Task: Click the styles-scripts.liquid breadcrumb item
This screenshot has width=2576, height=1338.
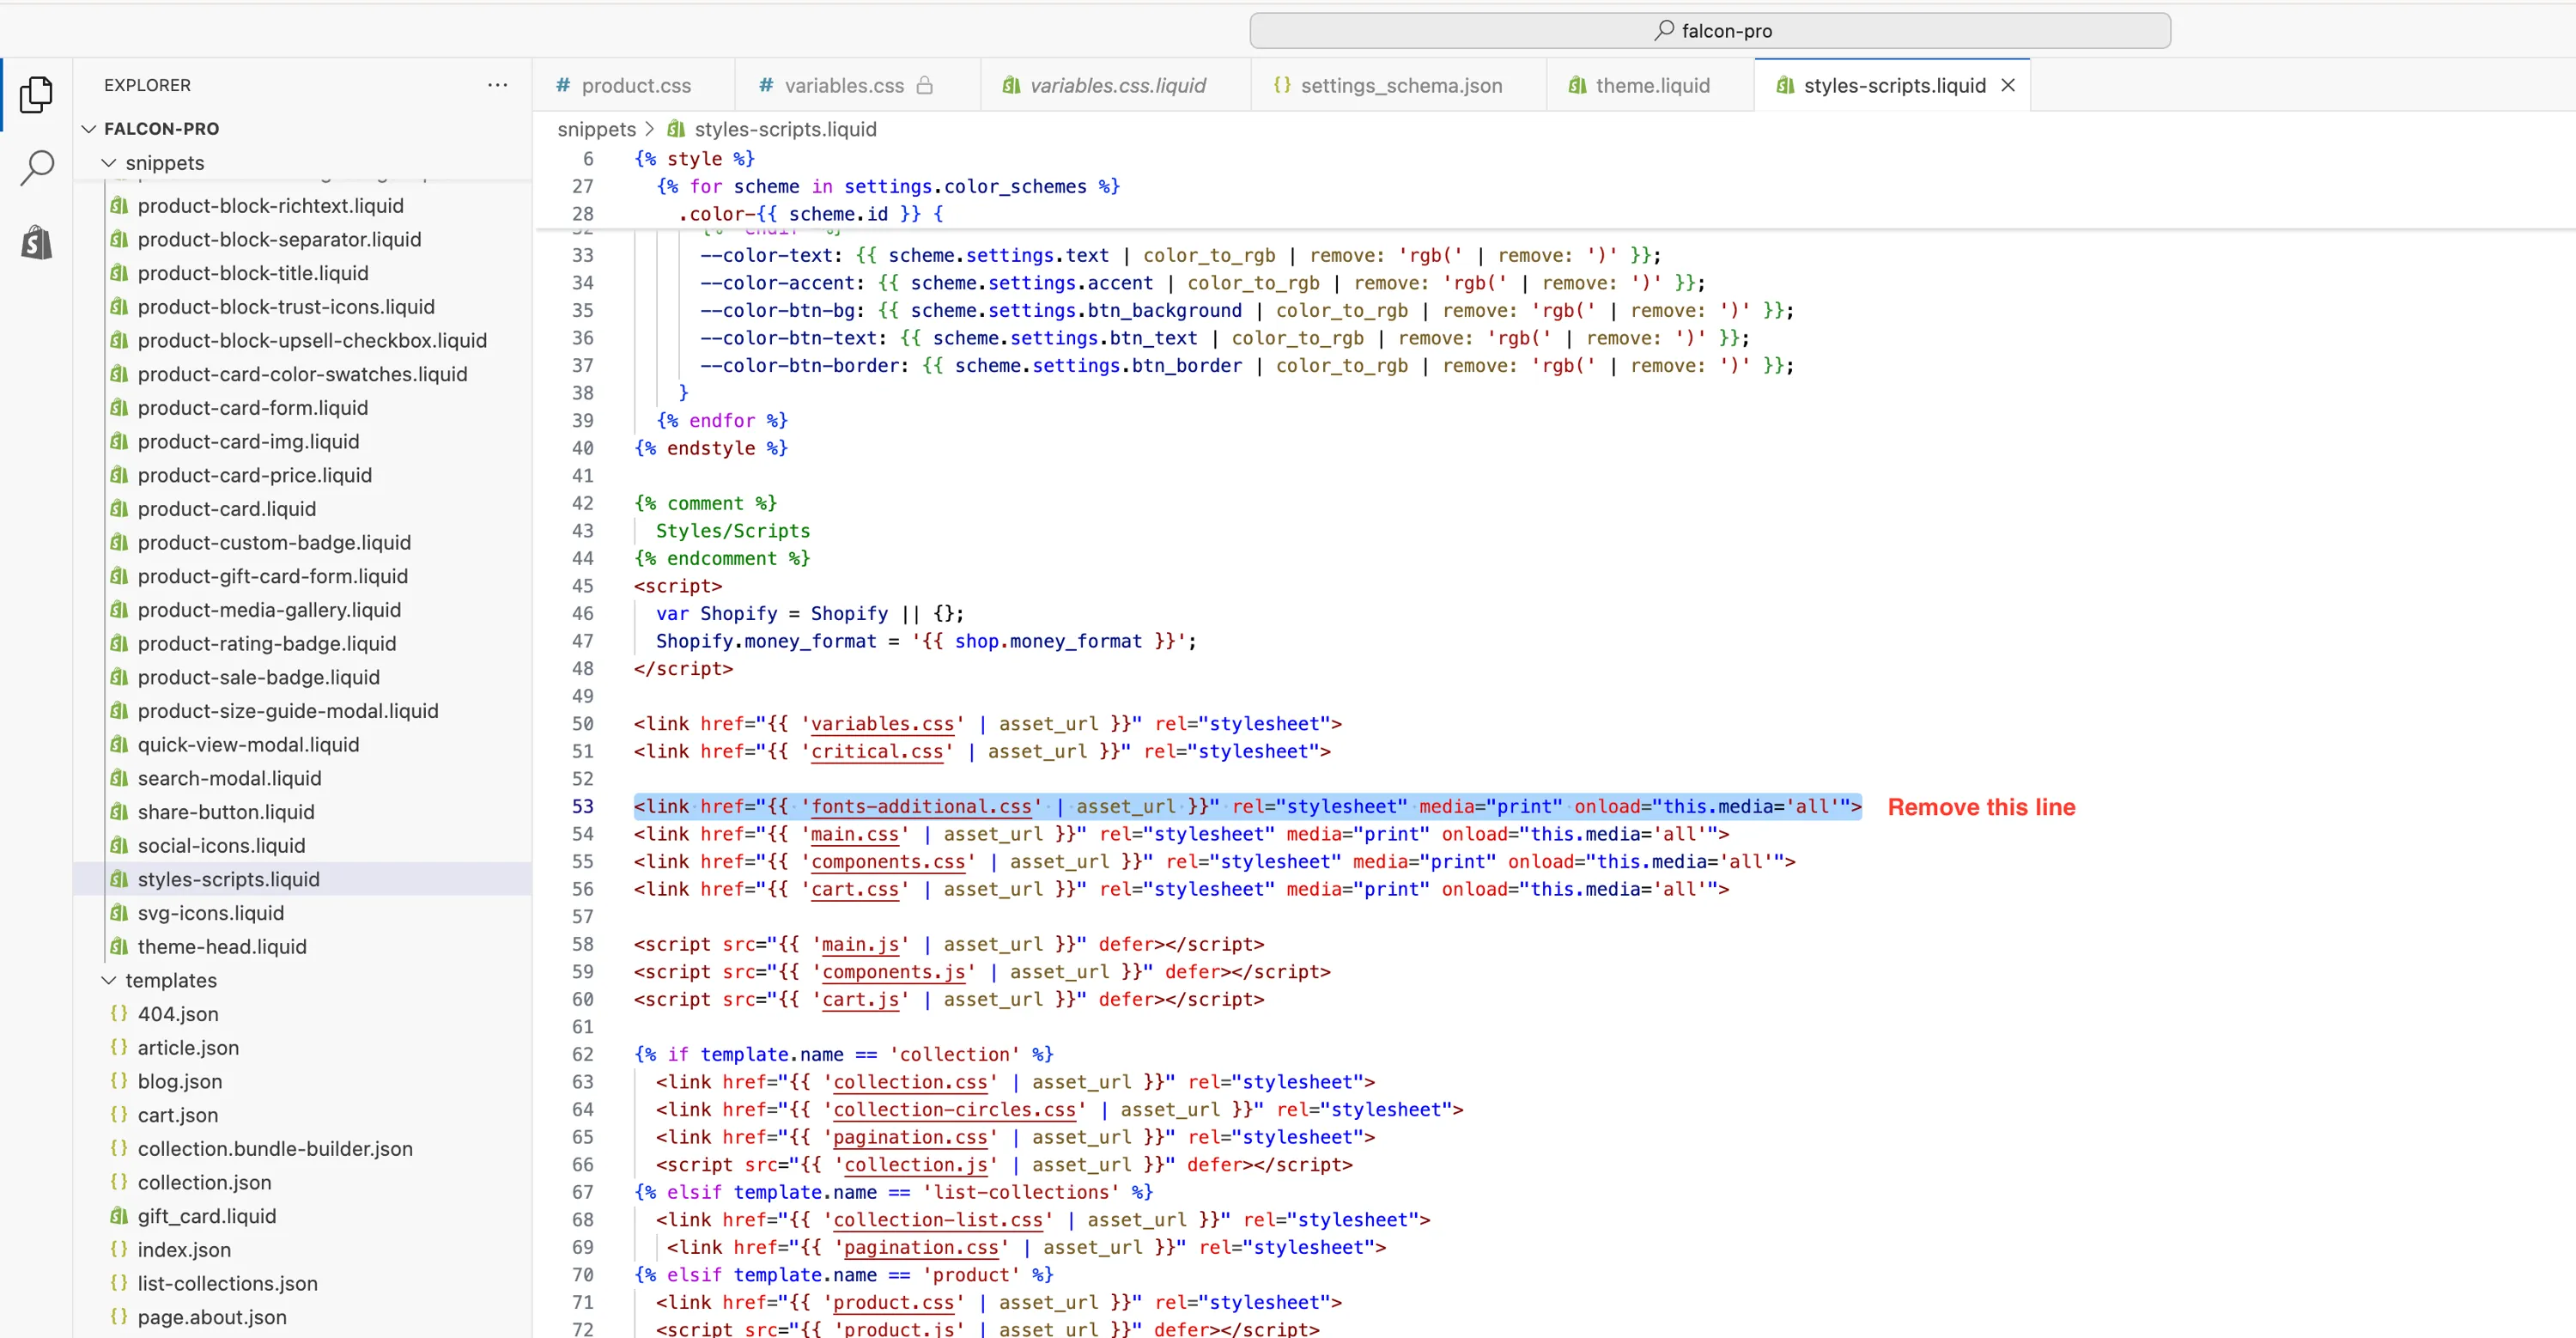Action: (x=785, y=129)
